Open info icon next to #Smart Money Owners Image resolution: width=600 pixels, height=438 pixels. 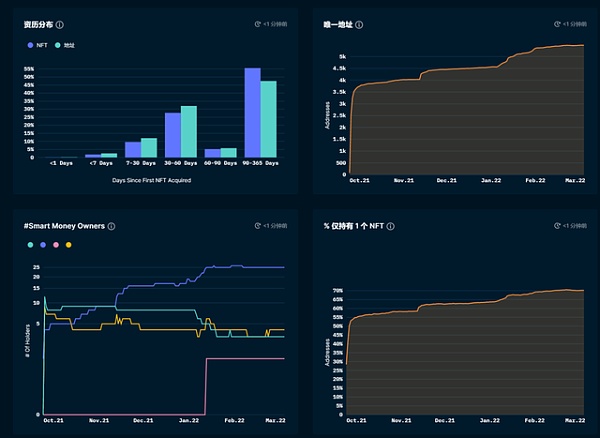pyautogui.click(x=111, y=226)
